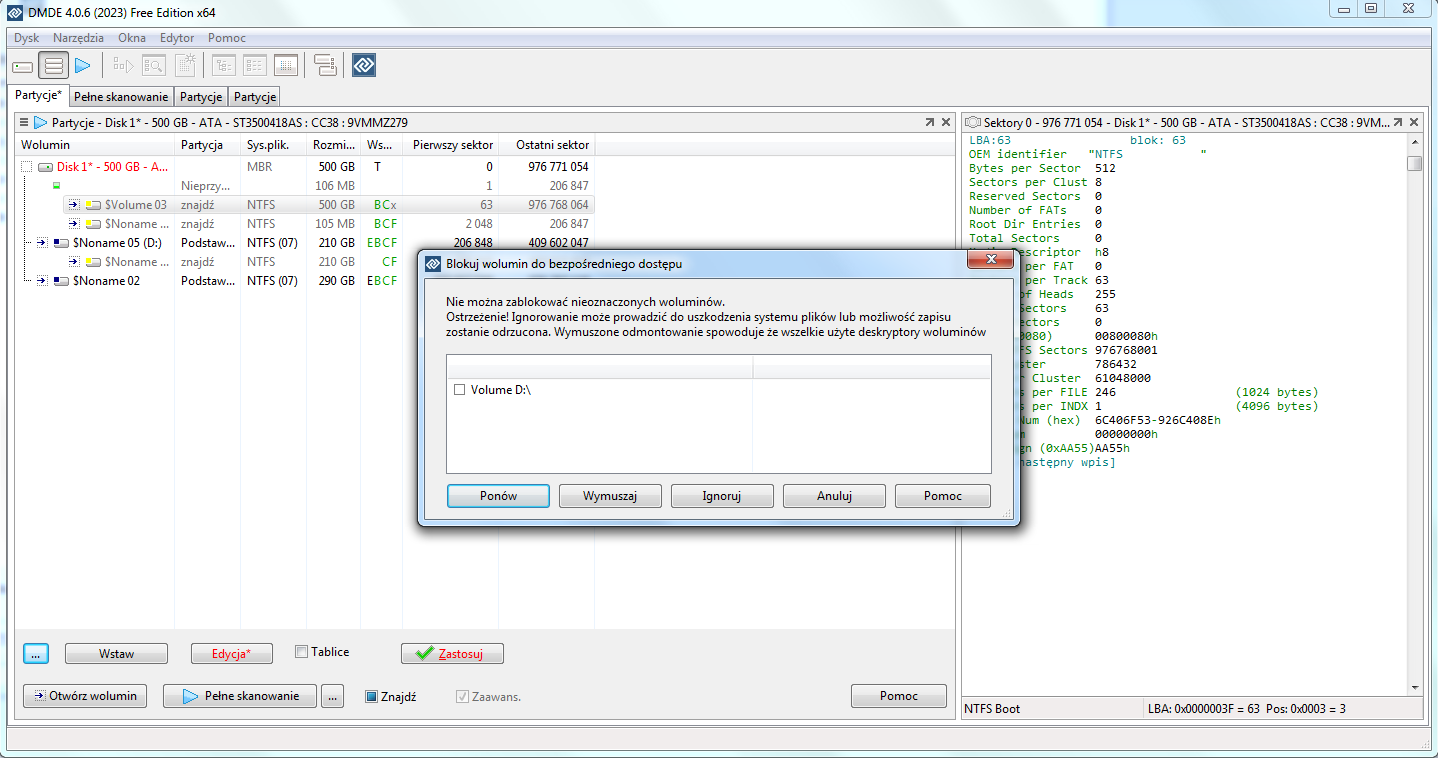Click scroll-up arrow in Sektory panel
Viewport: 1438px width, 758px height.
click(x=1414, y=140)
